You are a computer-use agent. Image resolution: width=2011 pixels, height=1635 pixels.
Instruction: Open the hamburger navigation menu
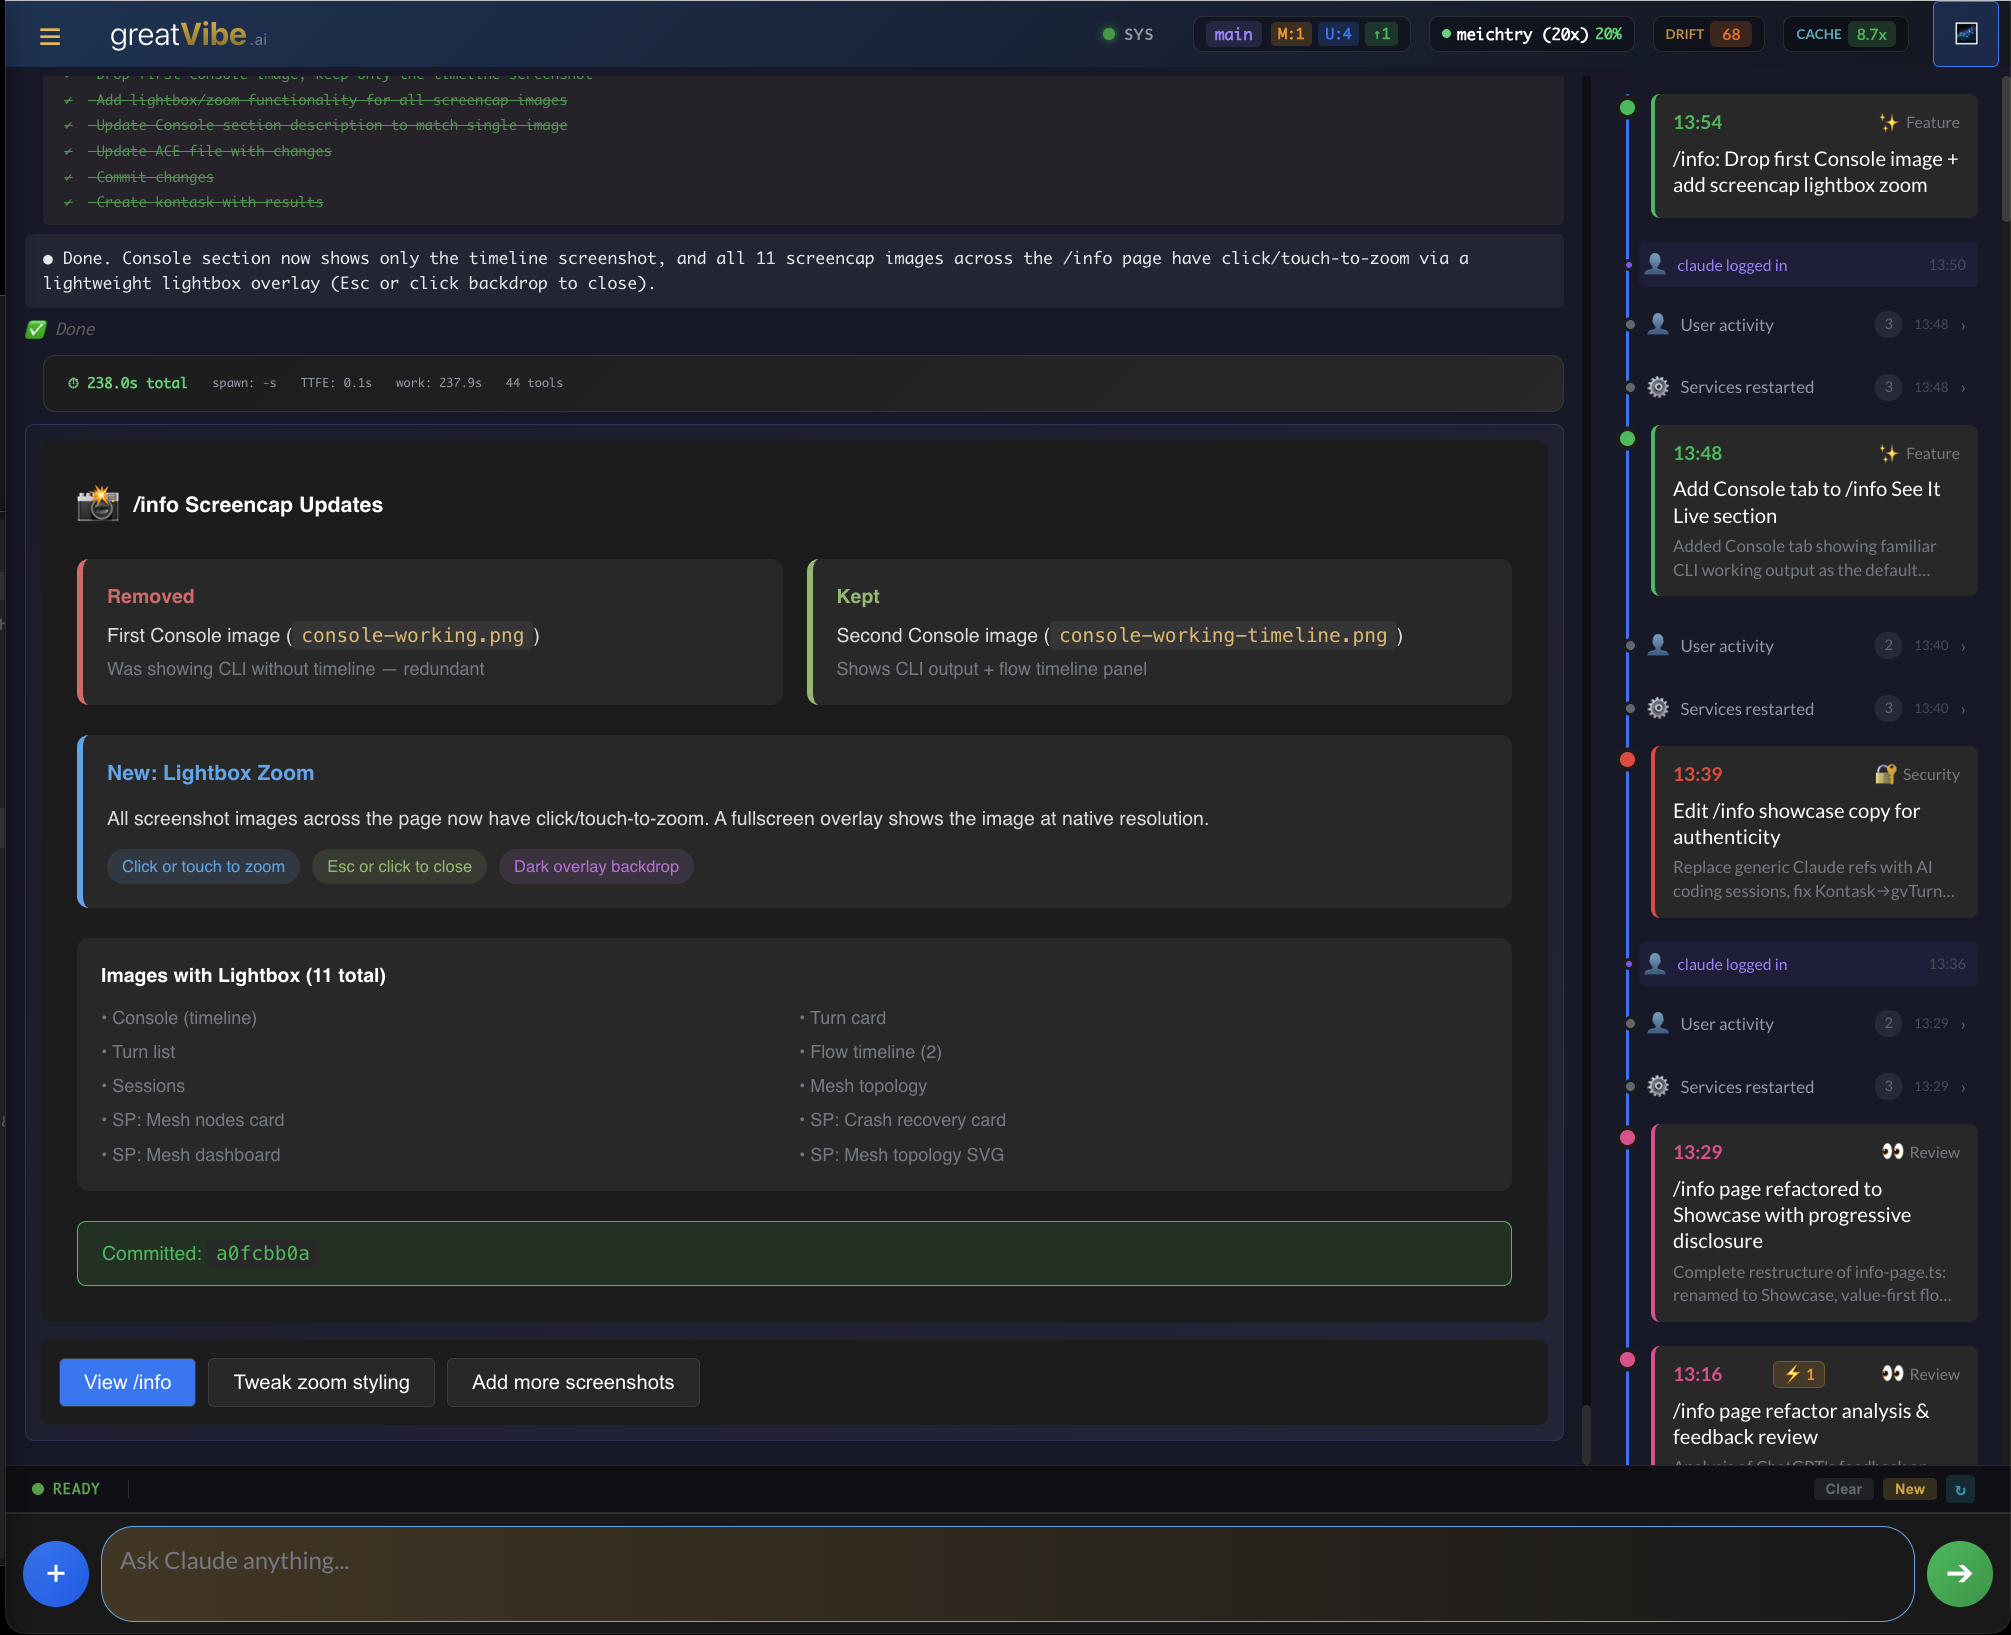pos(49,35)
